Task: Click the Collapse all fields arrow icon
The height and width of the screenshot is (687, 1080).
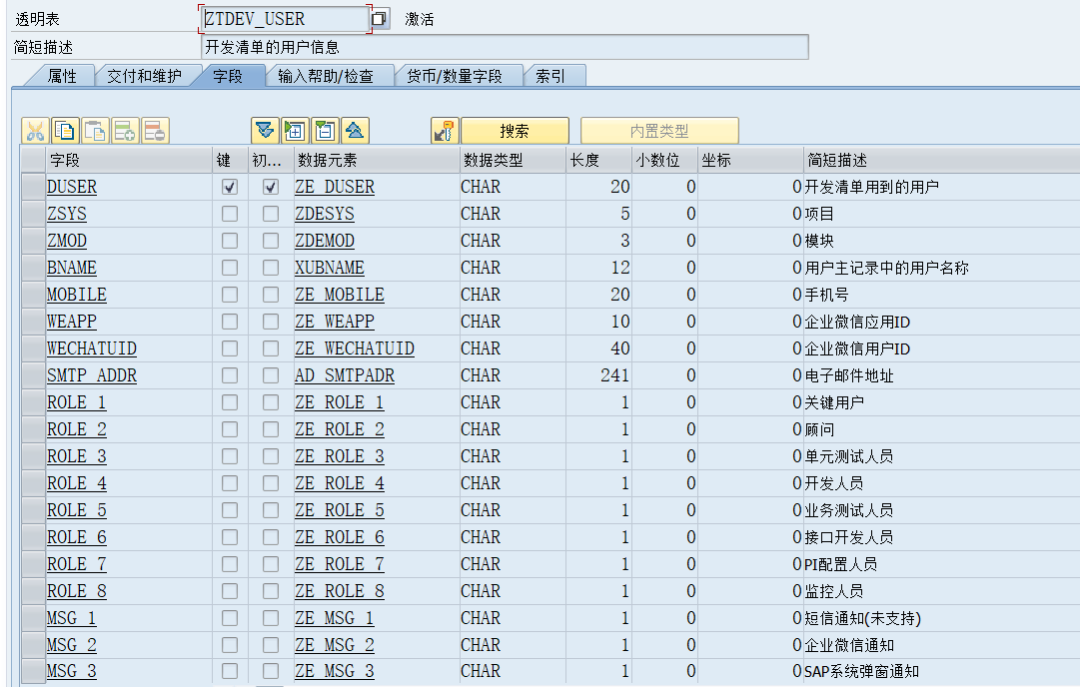Action: pyautogui.click(x=355, y=130)
